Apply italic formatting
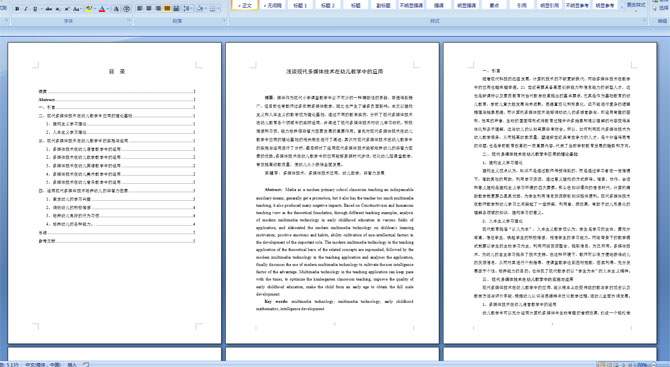Viewport: 670px width, 367px height. [x=26, y=9]
